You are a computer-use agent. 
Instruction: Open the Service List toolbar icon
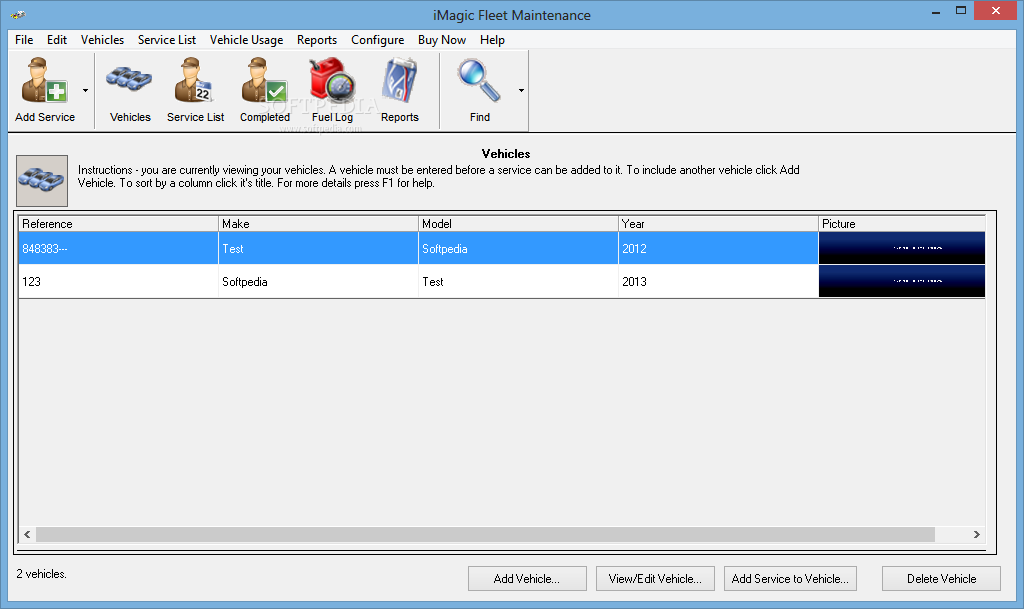click(x=195, y=80)
